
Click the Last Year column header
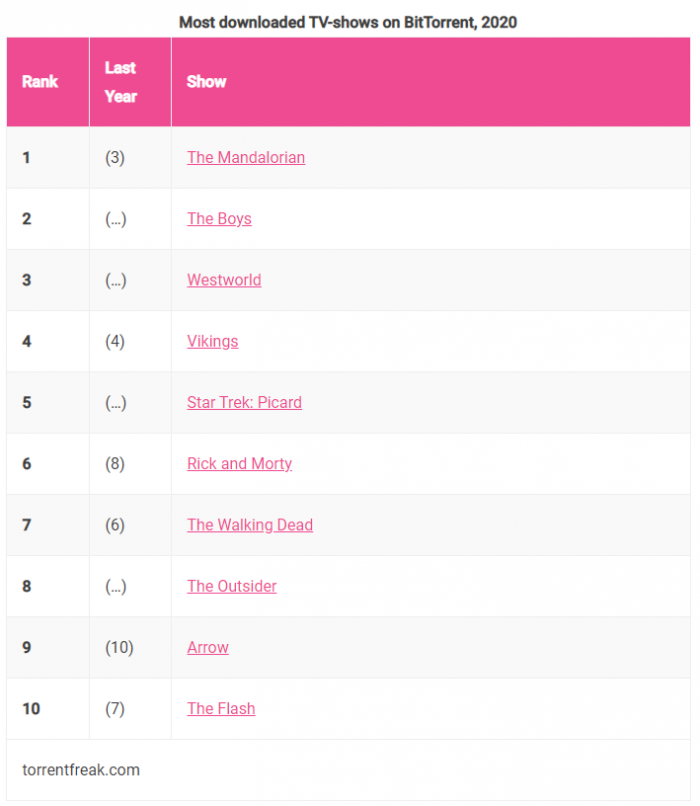pyautogui.click(x=120, y=82)
